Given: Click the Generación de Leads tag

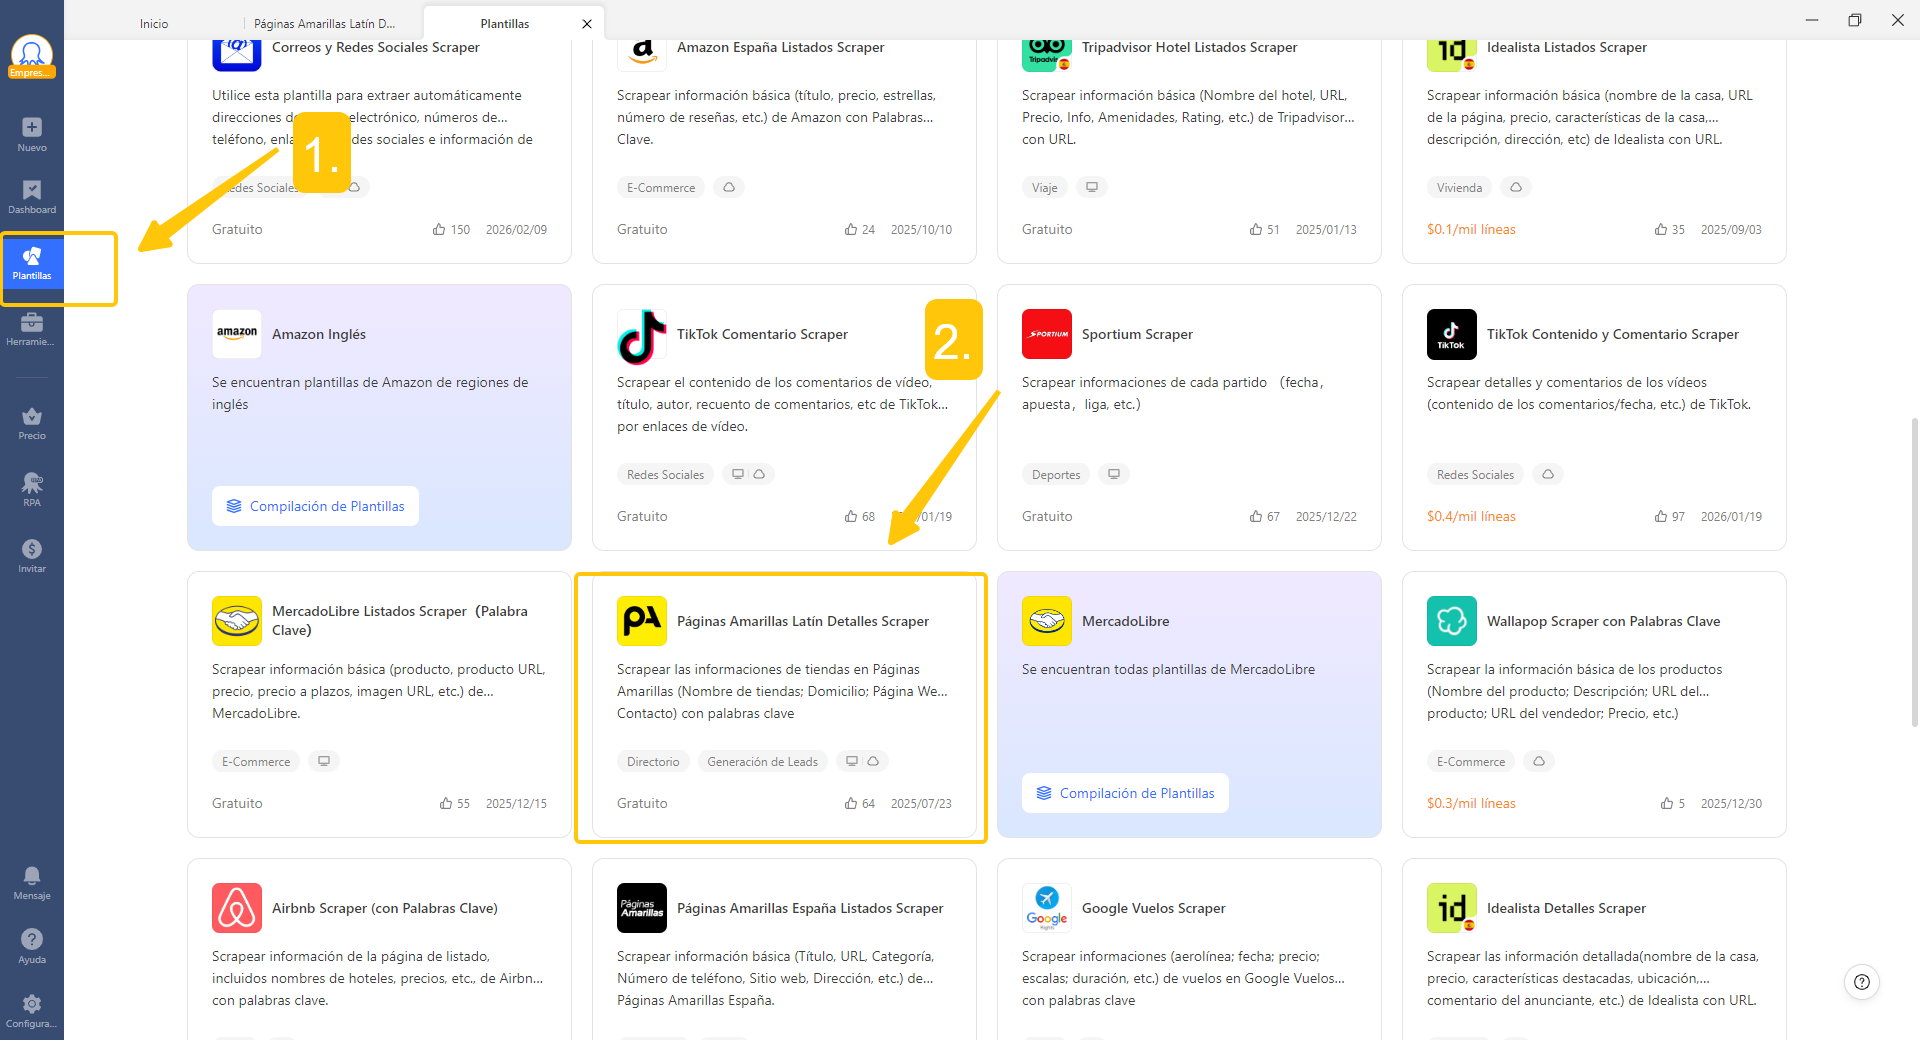Looking at the screenshot, I should 762,762.
